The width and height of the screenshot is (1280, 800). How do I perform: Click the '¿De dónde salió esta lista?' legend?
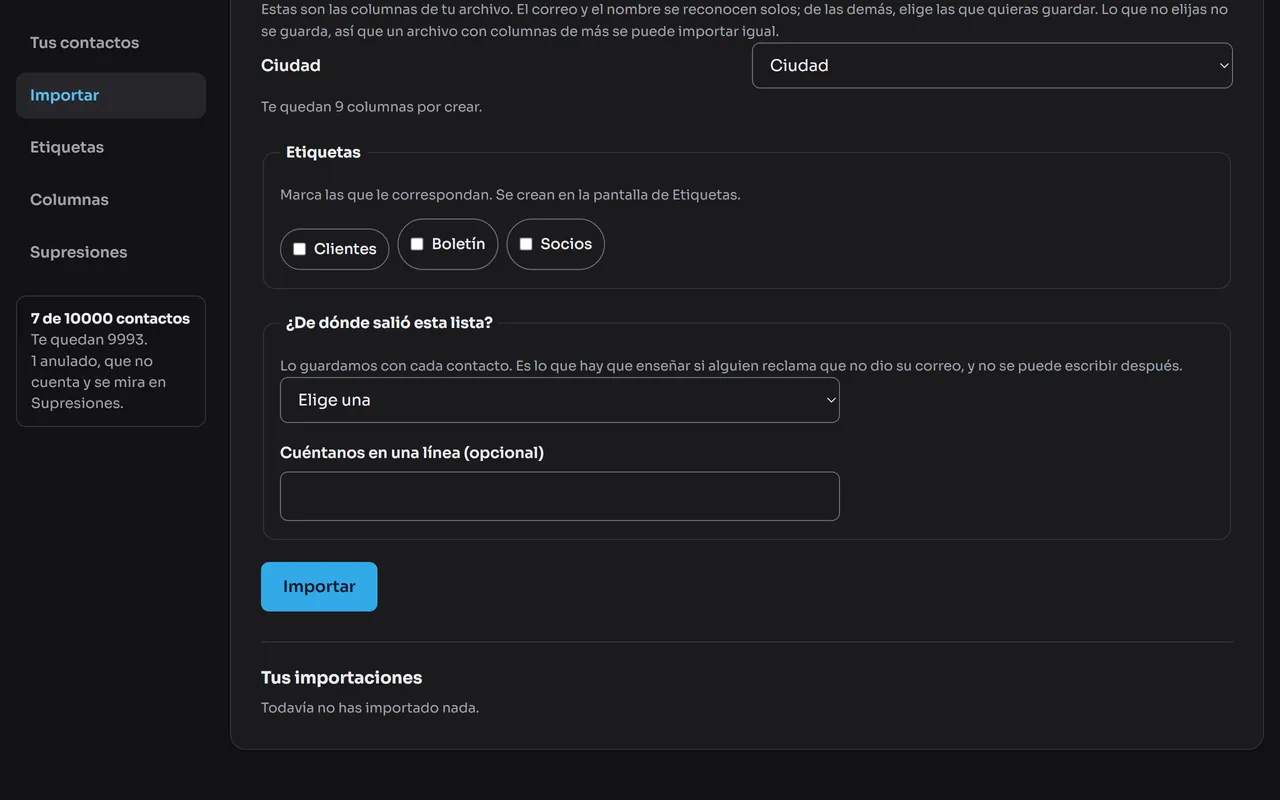click(x=389, y=322)
